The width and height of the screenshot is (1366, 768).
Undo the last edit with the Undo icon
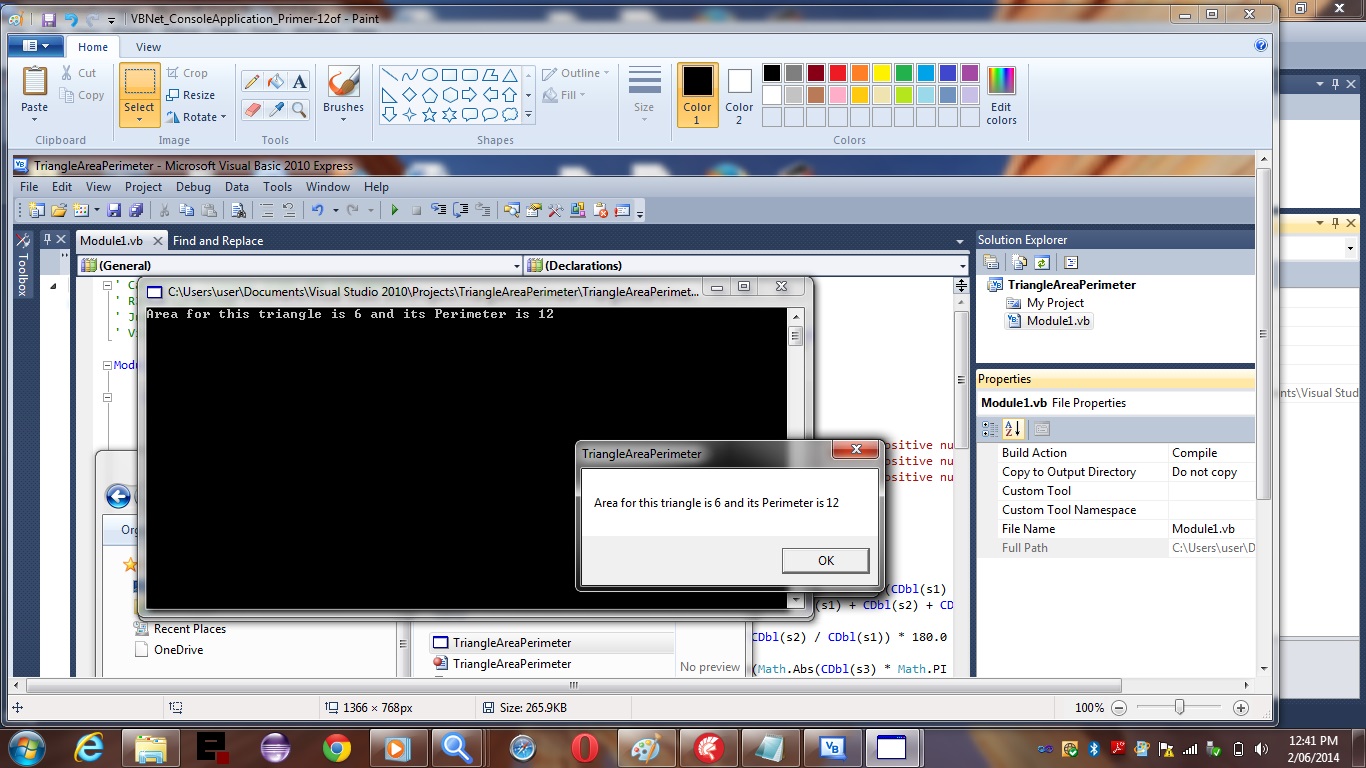pos(319,210)
